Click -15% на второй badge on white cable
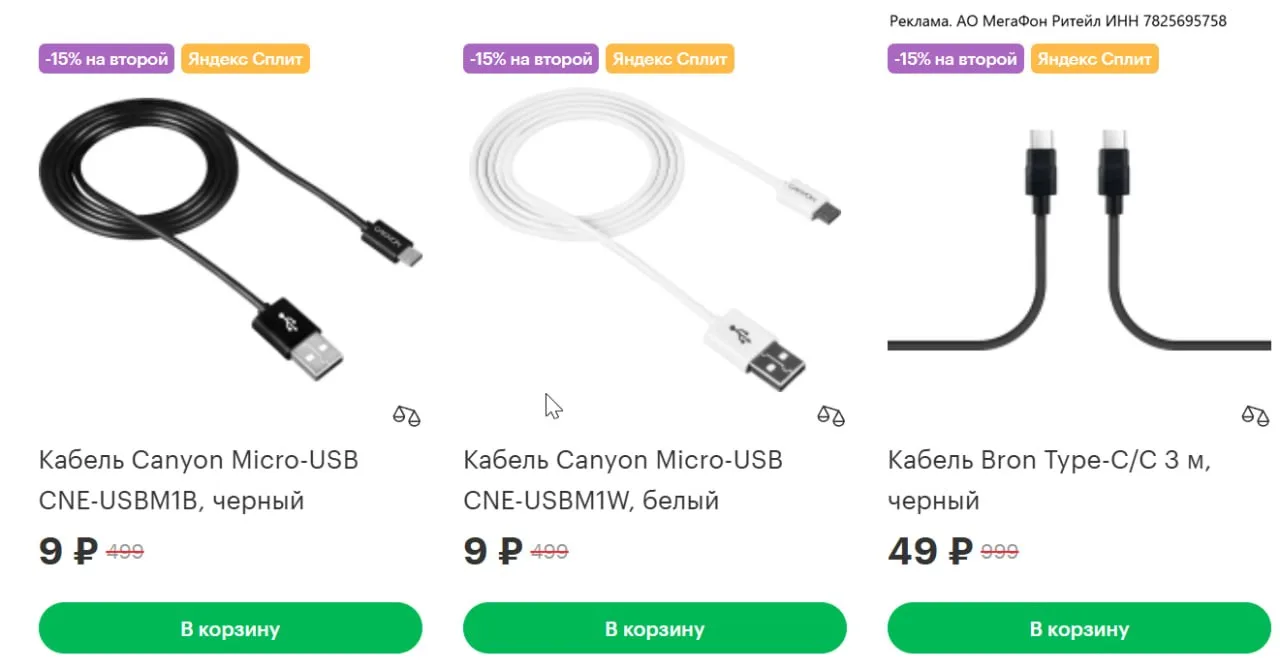The image size is (1280, 670). (x=531, y=59)
